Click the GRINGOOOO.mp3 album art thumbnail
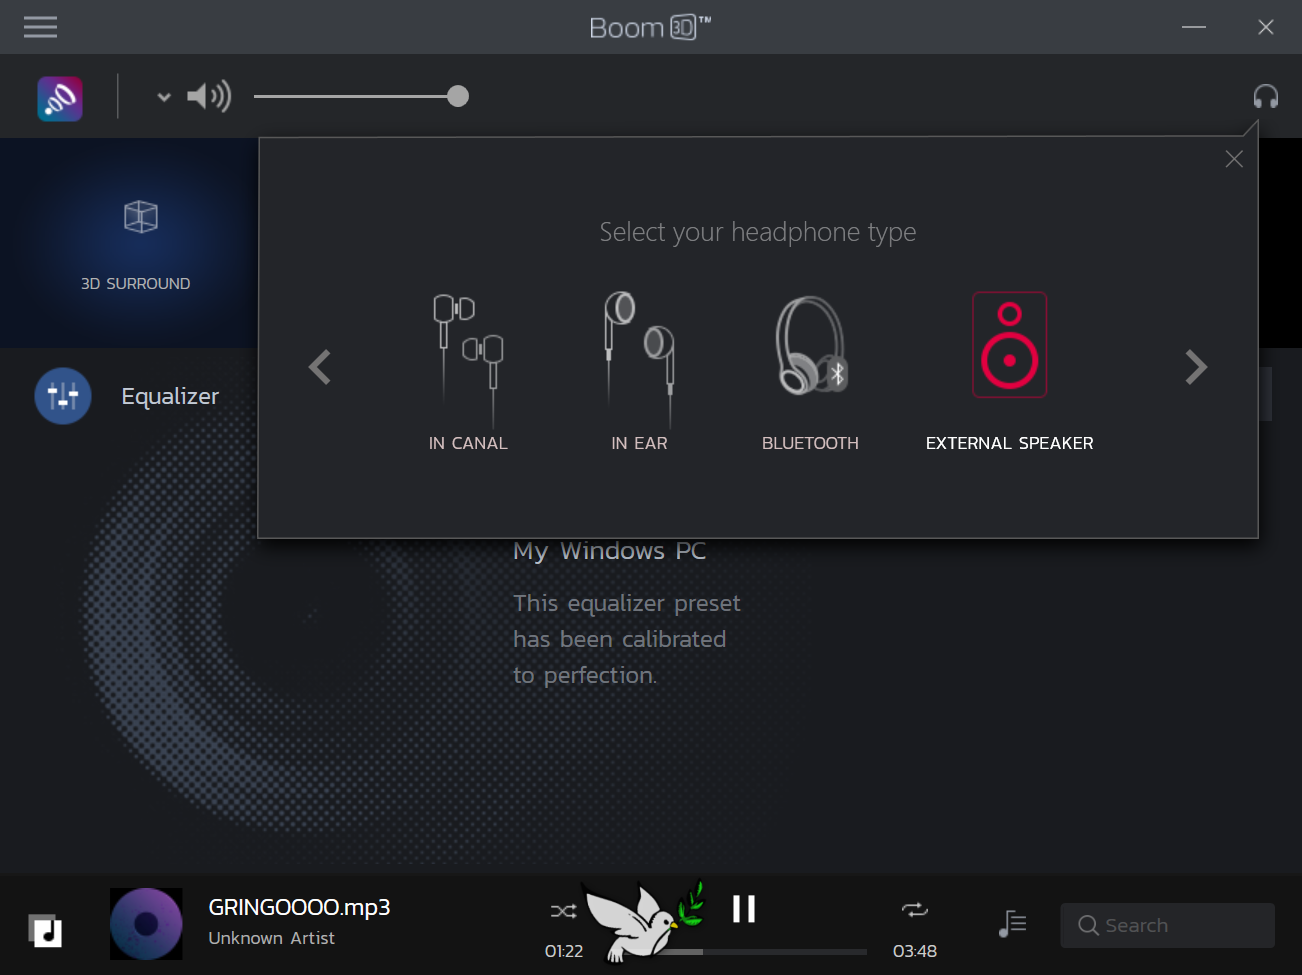 (x=146, y=924)
